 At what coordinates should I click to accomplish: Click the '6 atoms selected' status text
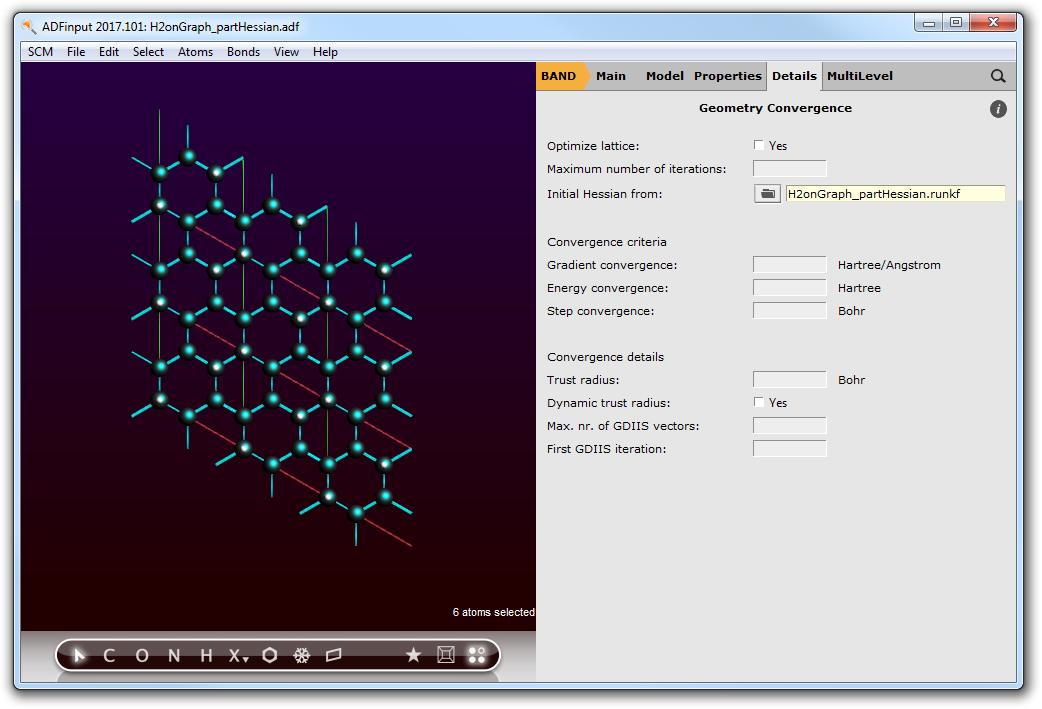pos(494,612)
